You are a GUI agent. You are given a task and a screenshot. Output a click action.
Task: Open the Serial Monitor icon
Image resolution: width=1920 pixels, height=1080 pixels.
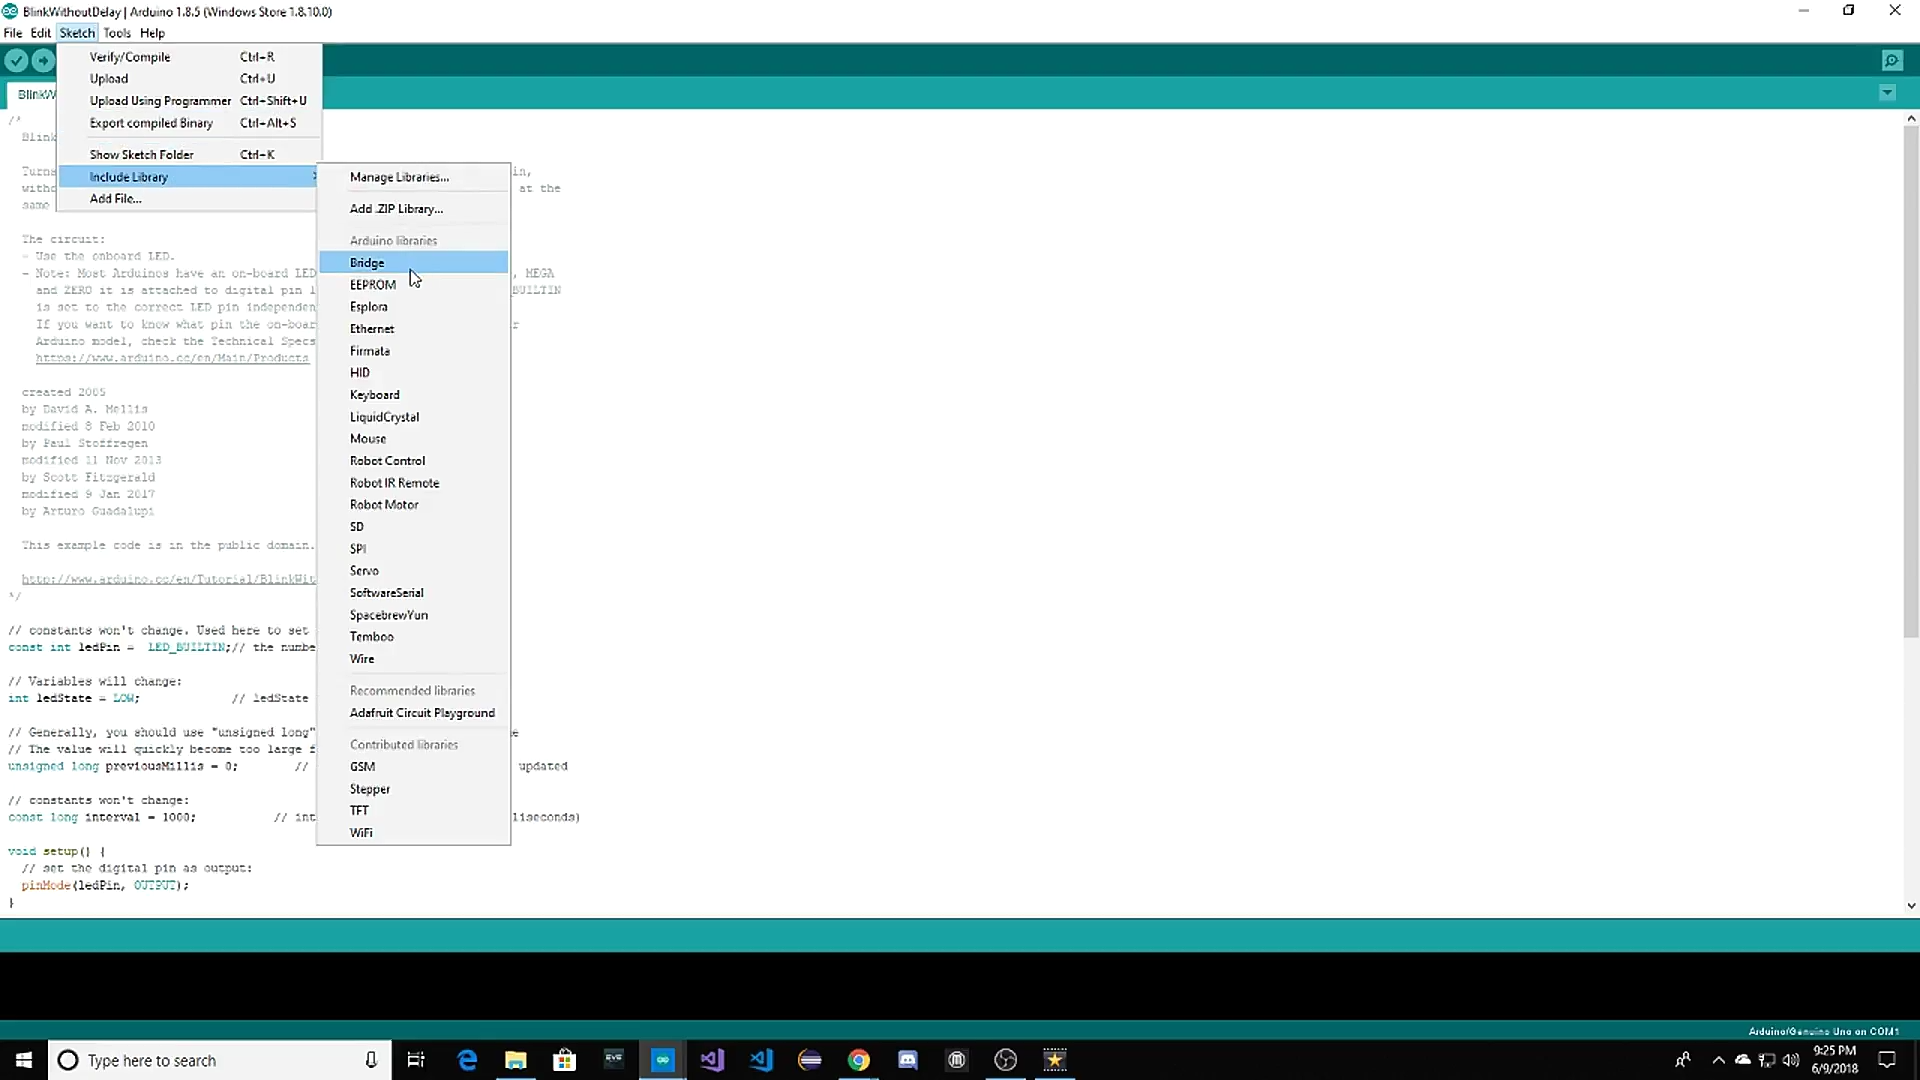click(1891, 61)
